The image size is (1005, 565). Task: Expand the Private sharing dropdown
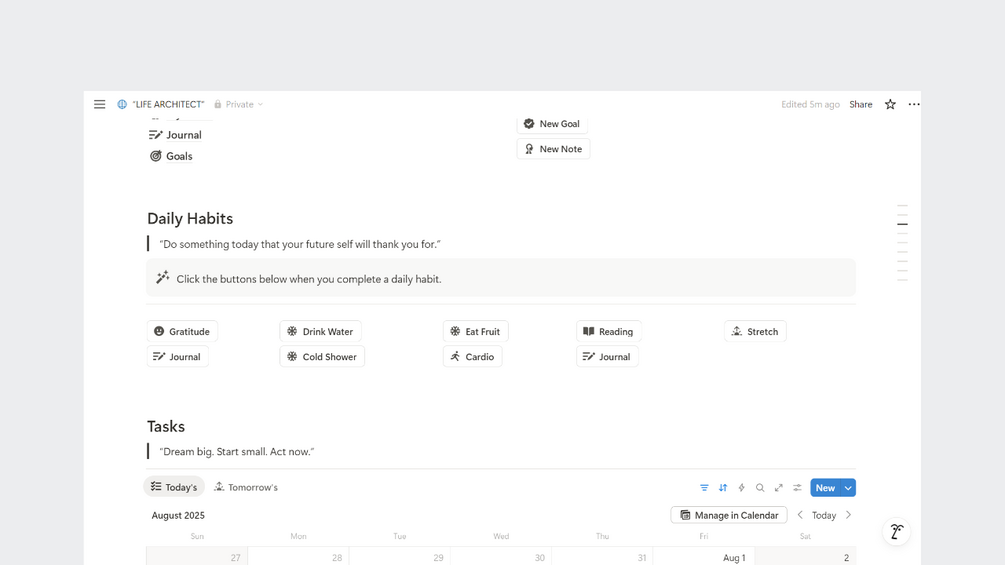(239, 104)
